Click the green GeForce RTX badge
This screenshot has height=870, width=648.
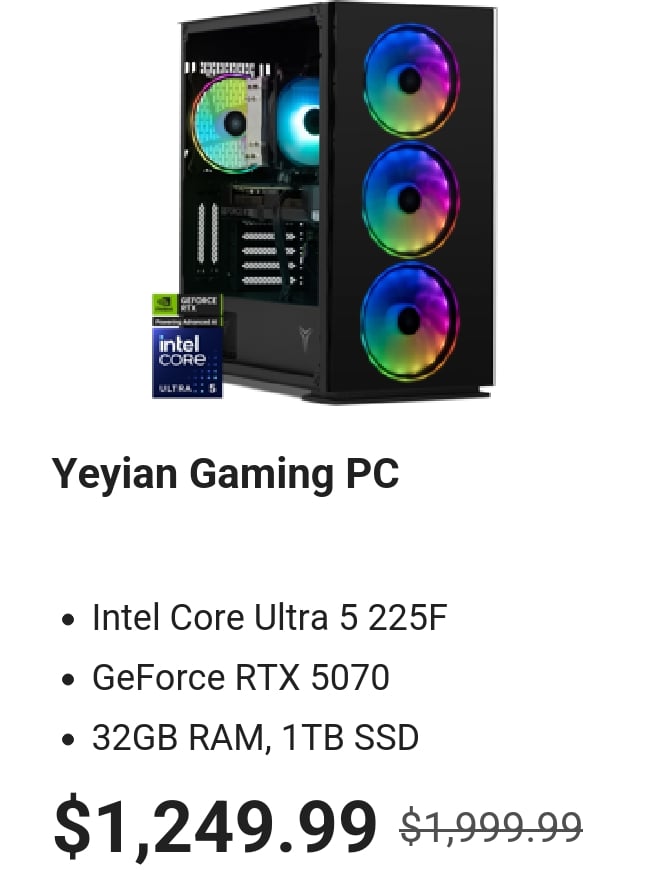[x=188, y=305]
